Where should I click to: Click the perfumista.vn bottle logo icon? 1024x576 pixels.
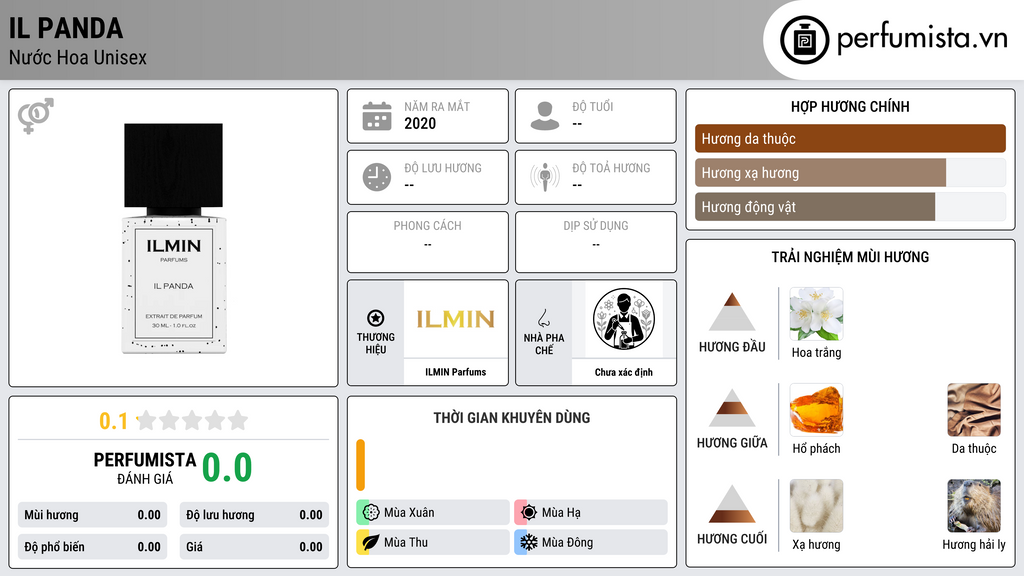click(805, 40)
